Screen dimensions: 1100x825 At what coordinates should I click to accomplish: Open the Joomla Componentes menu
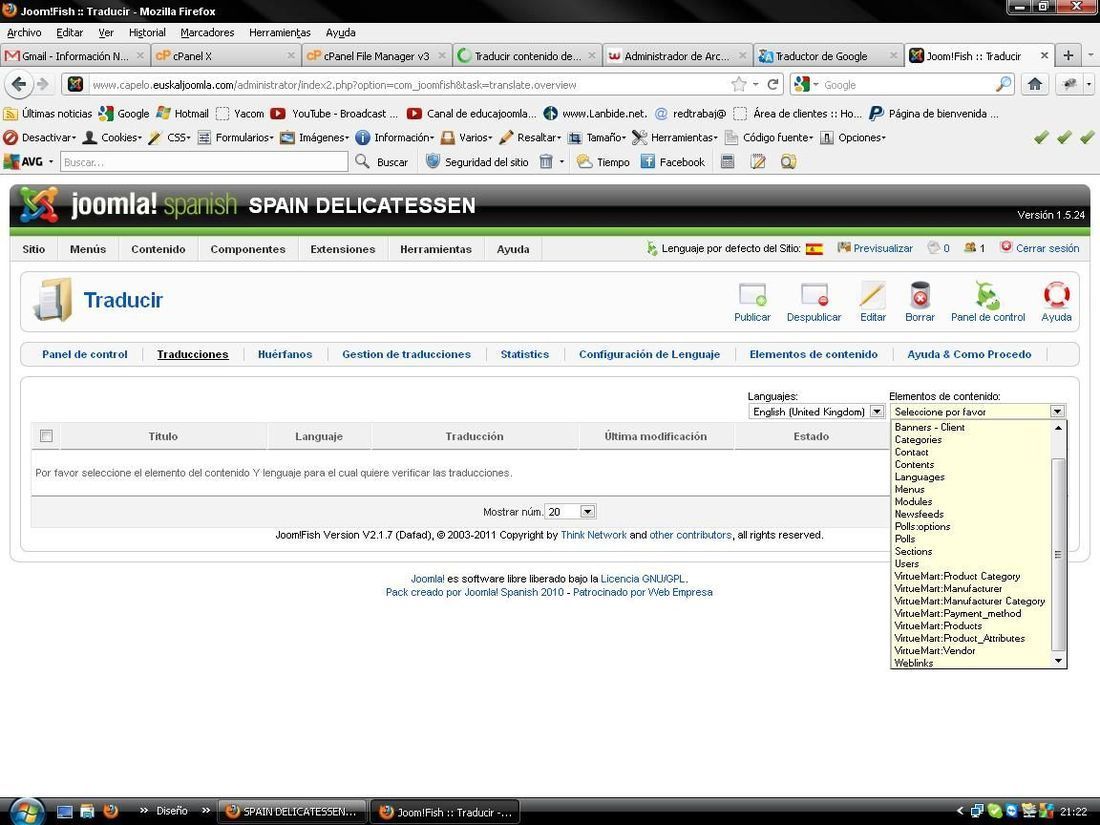tap(248, 249)
